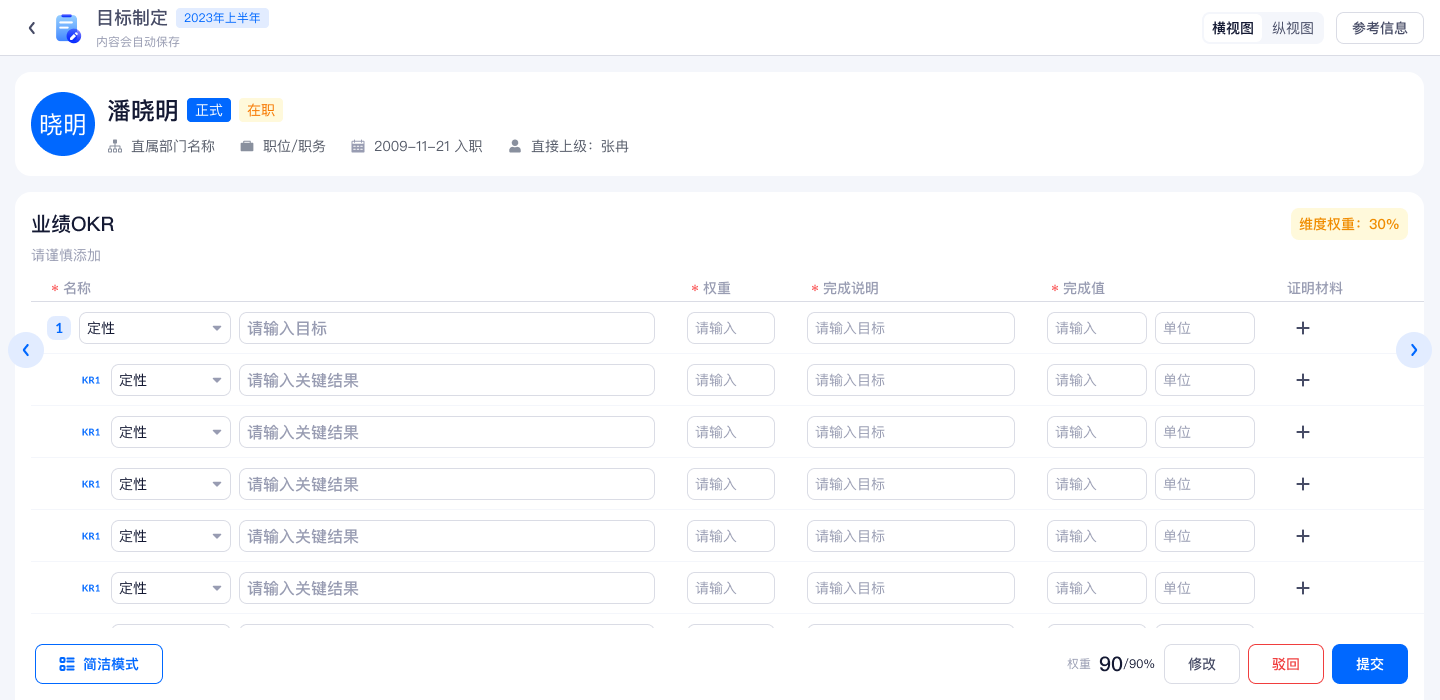Expand second key result 定性 dropdown

tap(171, 432)
